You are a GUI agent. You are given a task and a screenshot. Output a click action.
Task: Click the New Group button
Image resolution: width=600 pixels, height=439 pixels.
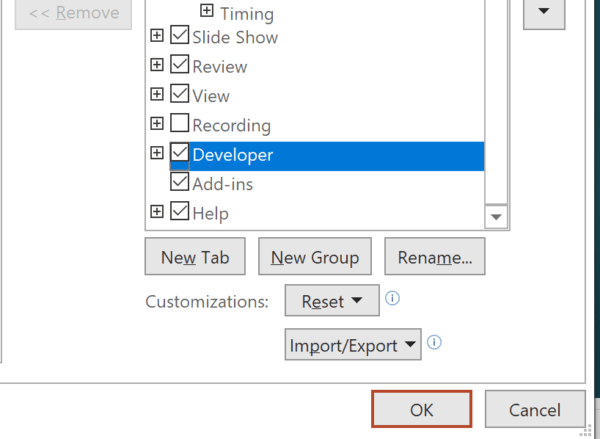point(315,256)
